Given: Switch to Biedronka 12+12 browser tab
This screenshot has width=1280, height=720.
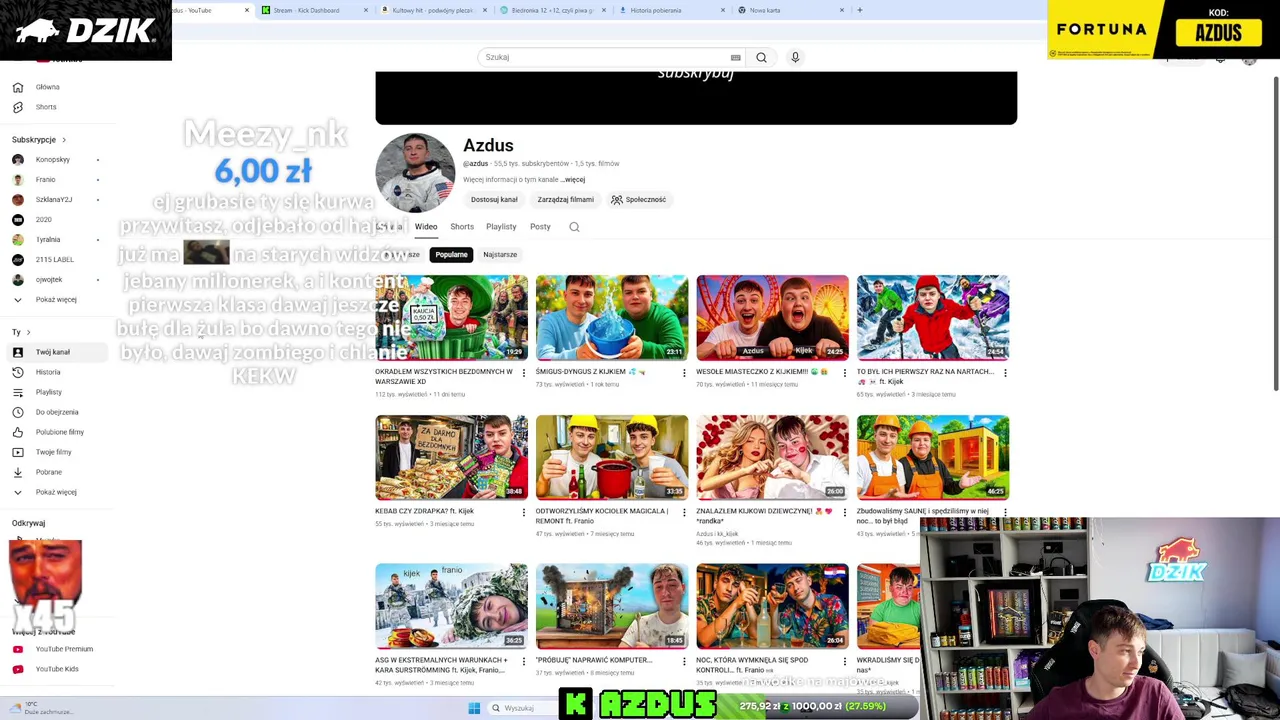Looking at the screenshot, I should (550, 10).
